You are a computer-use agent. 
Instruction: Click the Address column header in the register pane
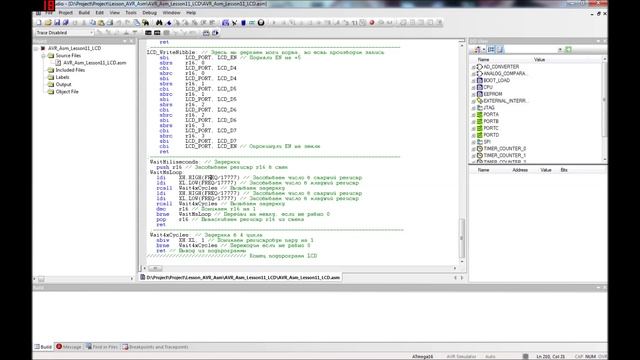click(x=520, y=170)
